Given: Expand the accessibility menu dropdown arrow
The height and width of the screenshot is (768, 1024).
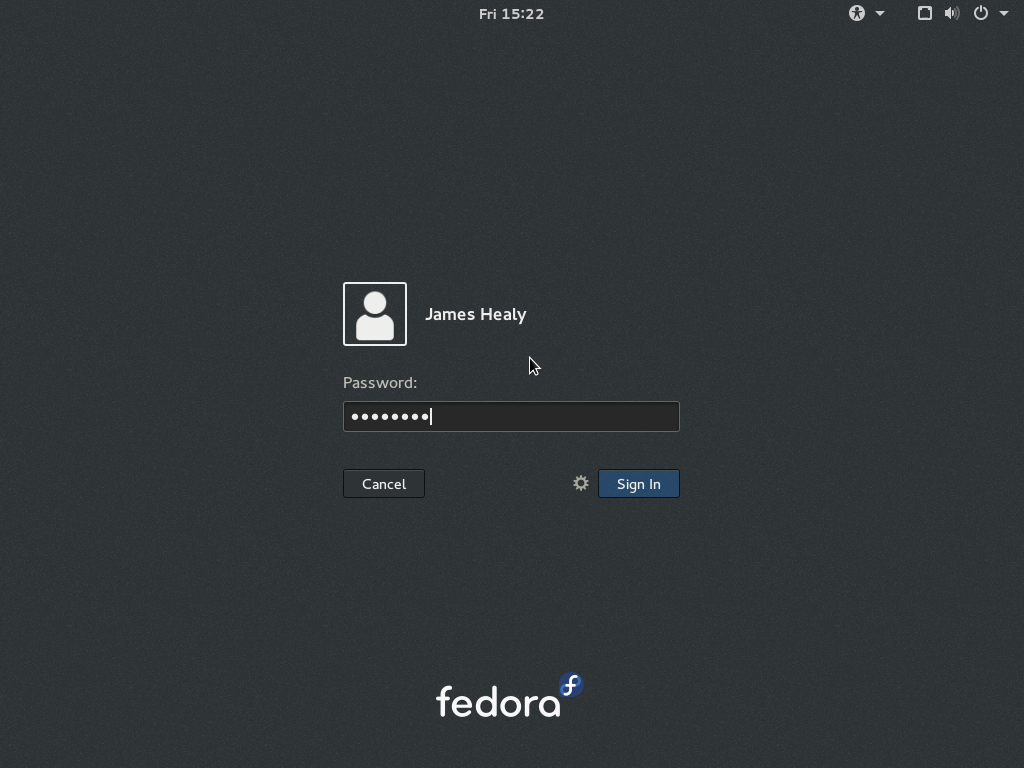Looking at the screenshot, I should coord(880,13).
